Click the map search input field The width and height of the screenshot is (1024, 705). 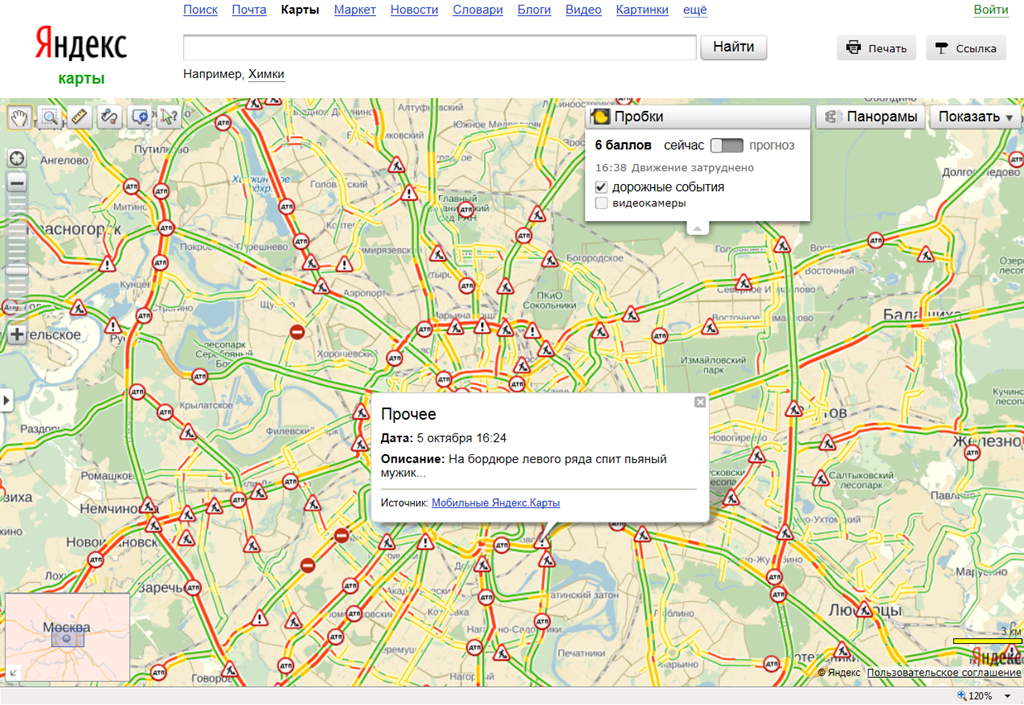[x=440, y=48]
